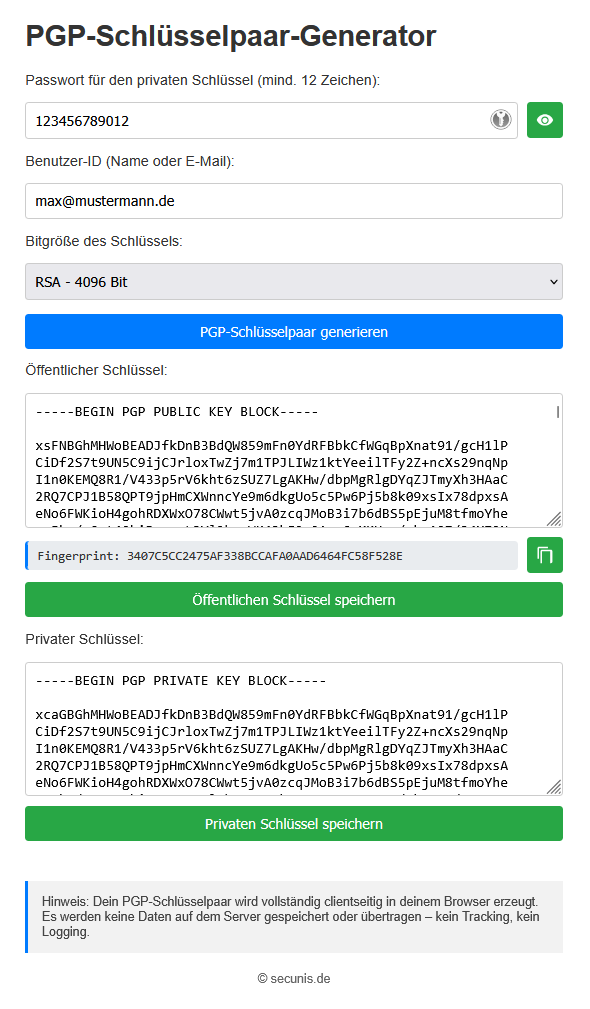This screenshot has height=1009, width=590.
Task: Focus the Benutzer-ID field with max@mustermann.de
Action: [x=294, y=201]
